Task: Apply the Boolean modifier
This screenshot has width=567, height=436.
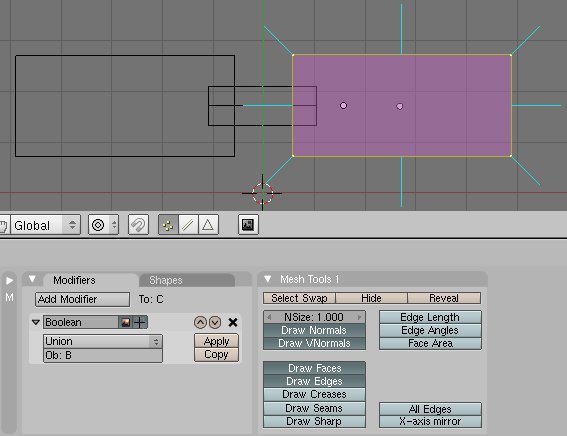Action: (216, 341)
